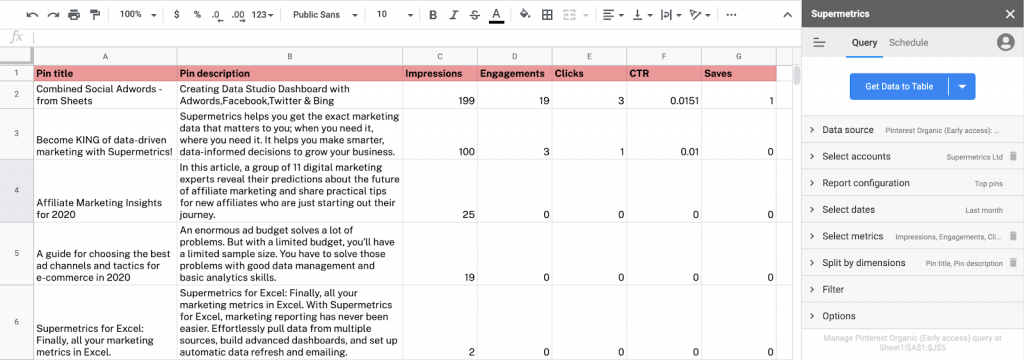
Task: Open the zoom level dropdown
Action: coord(138,14)
